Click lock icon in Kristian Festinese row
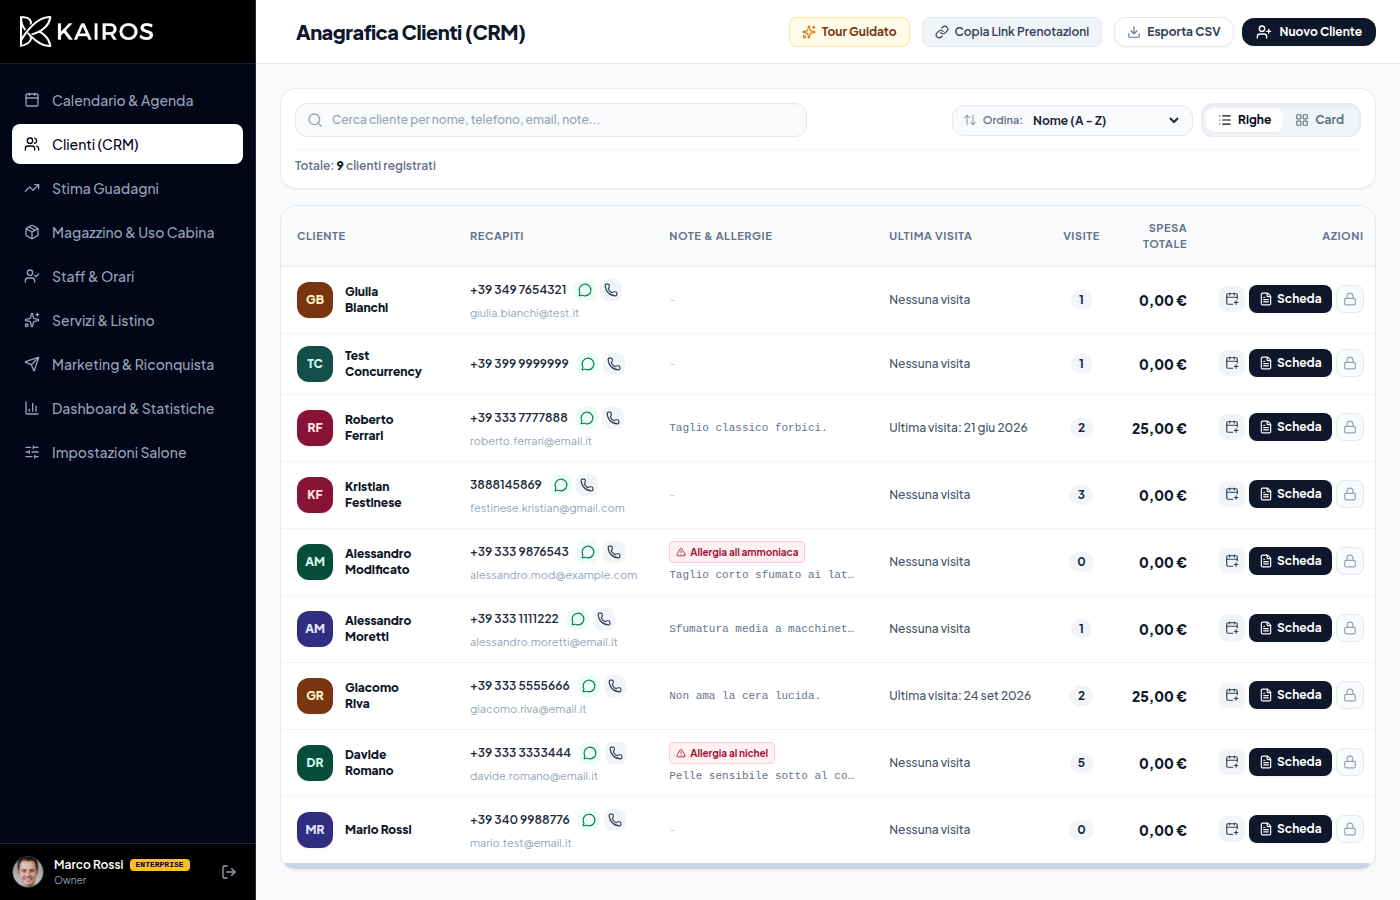The image size is (1400, 900). [1350, 494]
